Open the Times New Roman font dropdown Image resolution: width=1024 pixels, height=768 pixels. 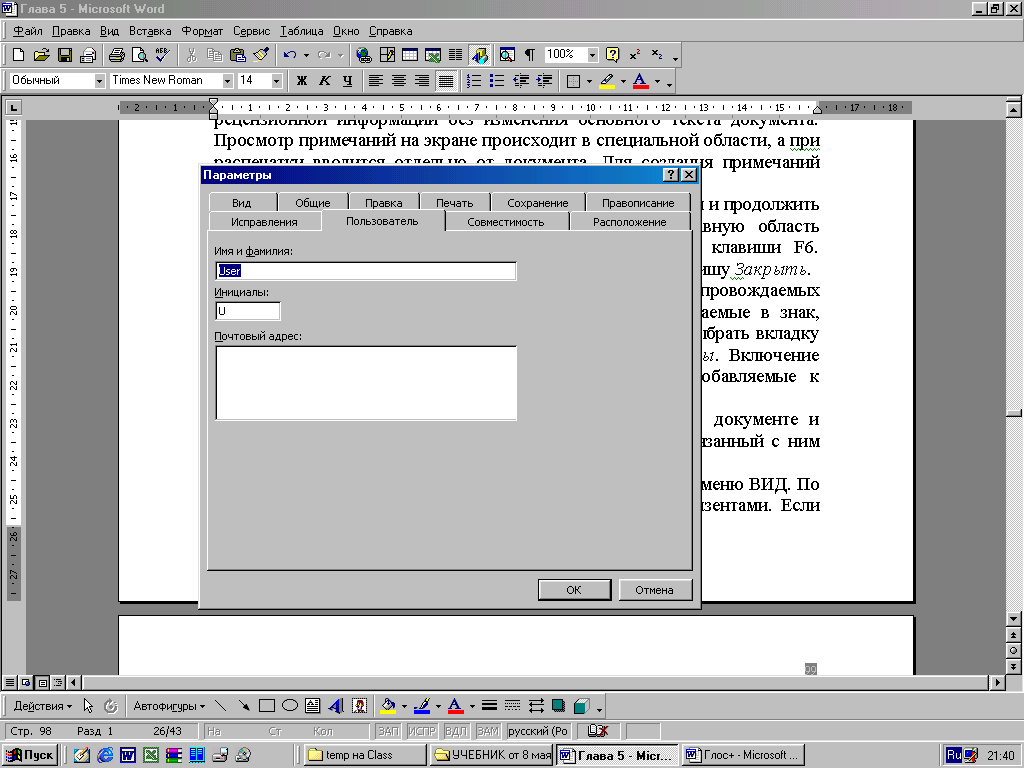click(x=227, y=80)
